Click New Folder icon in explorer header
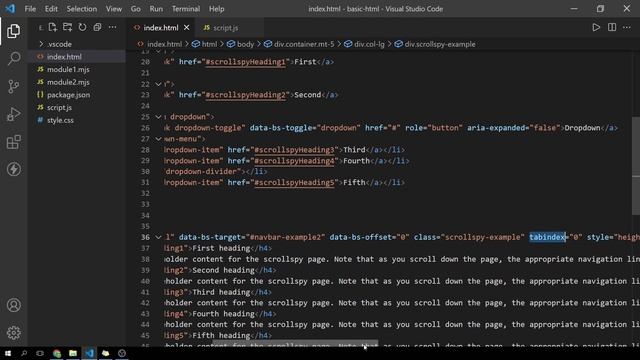 click(x=67, y=27)
